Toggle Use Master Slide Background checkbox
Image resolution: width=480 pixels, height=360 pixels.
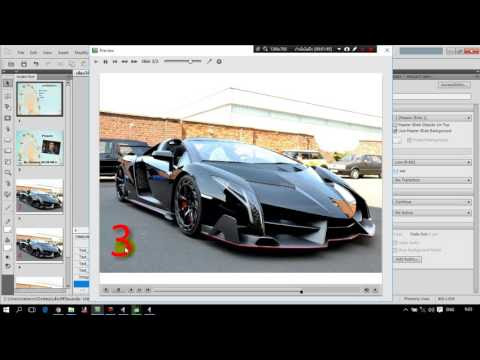coord(396,131)
